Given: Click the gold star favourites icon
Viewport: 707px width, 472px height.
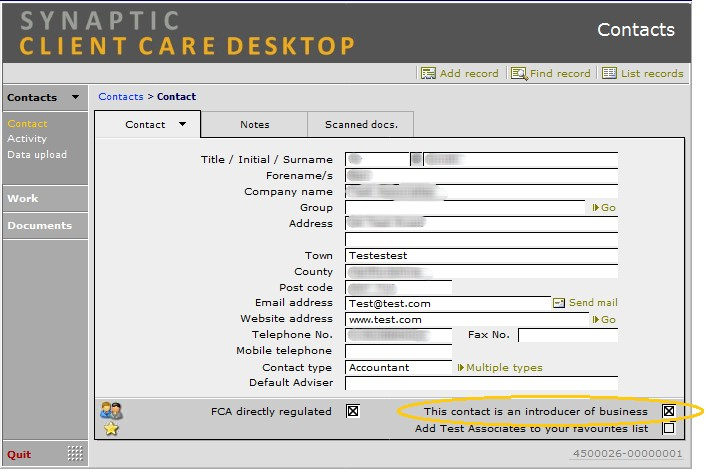Looking at the screenshot, I should click(x=111, y=428).
